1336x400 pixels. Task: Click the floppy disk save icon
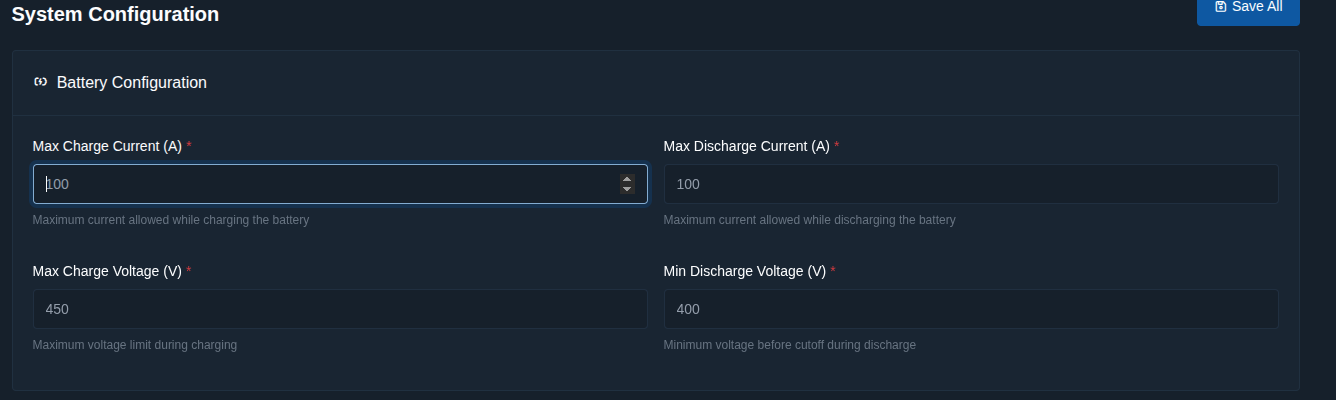[1220, 6]
